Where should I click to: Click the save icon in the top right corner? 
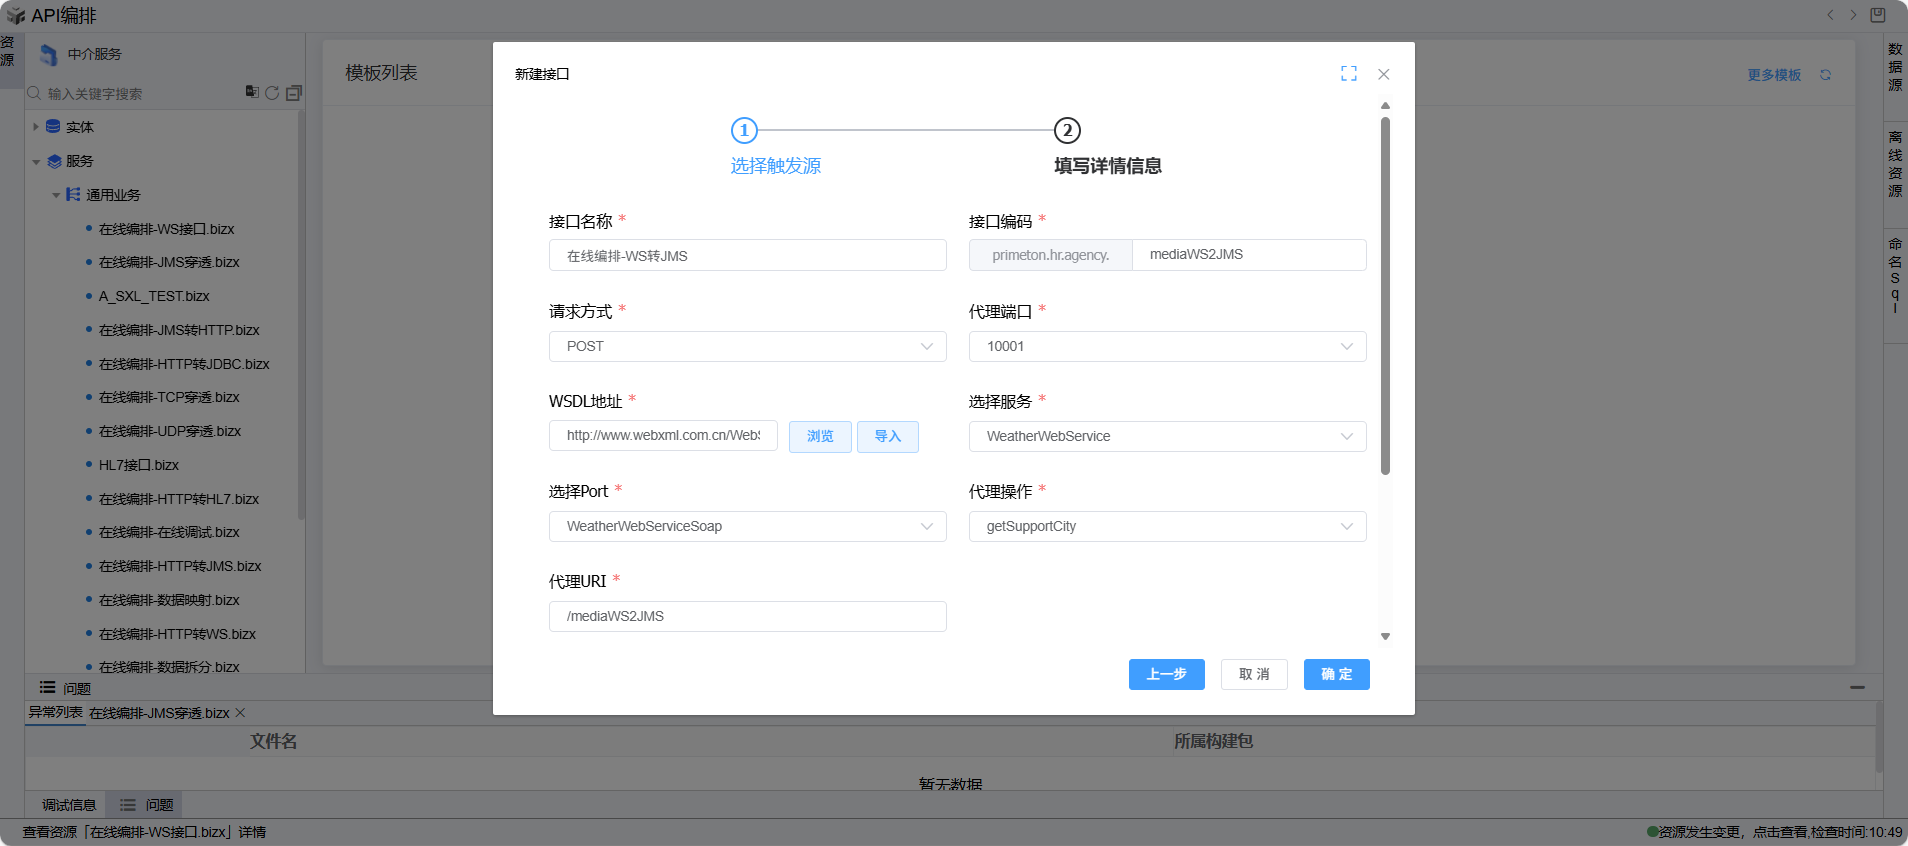(1877, 15)
